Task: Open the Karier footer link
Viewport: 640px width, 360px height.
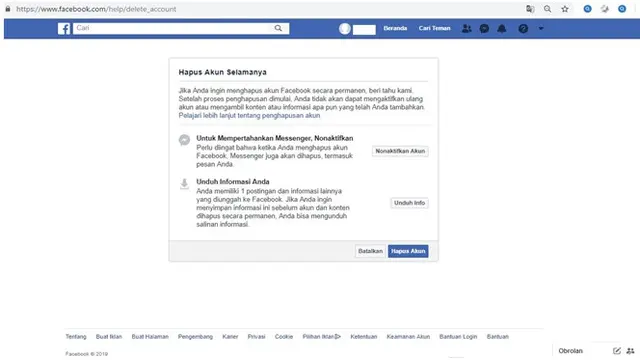Action: [x=230, y=337]
